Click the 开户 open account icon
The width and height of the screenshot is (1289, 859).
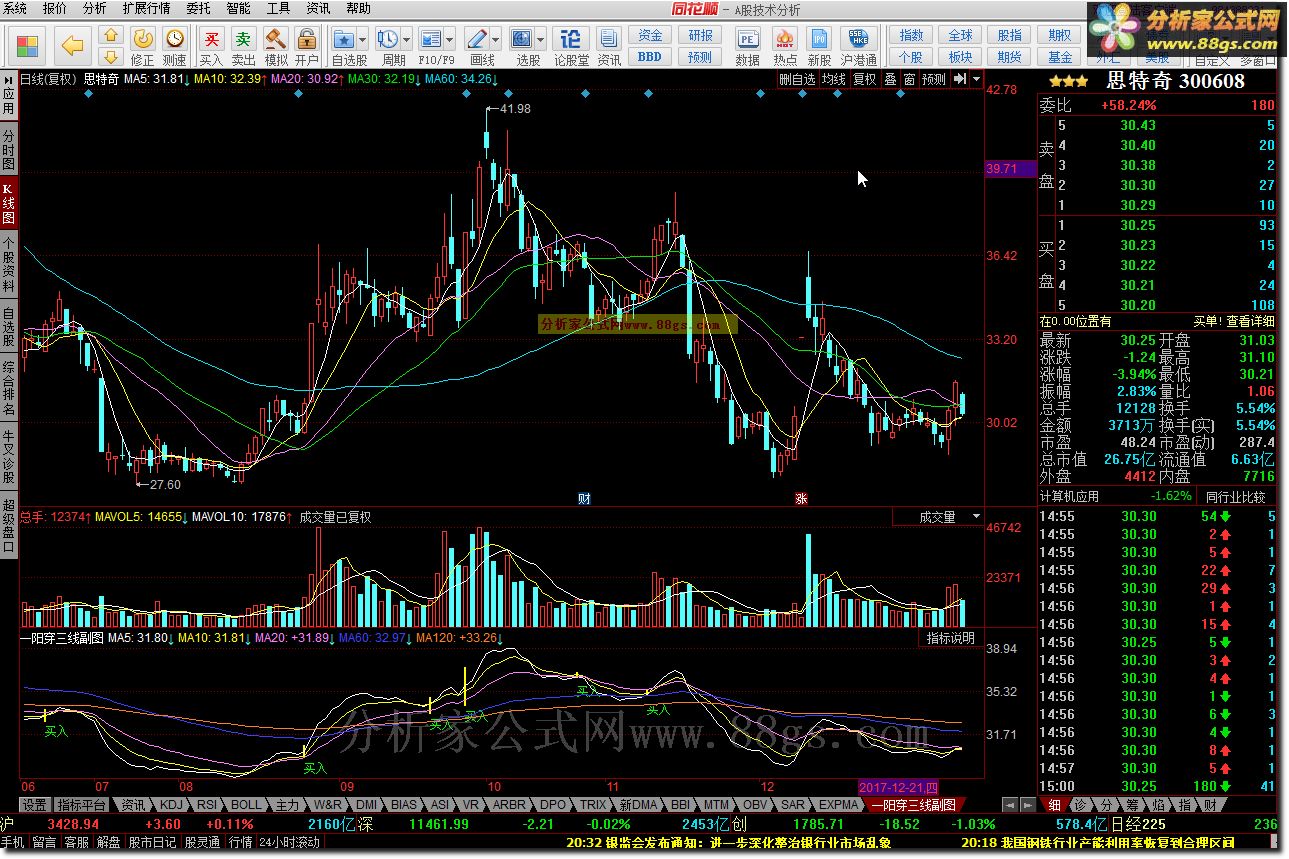click(x=307, y=45)
